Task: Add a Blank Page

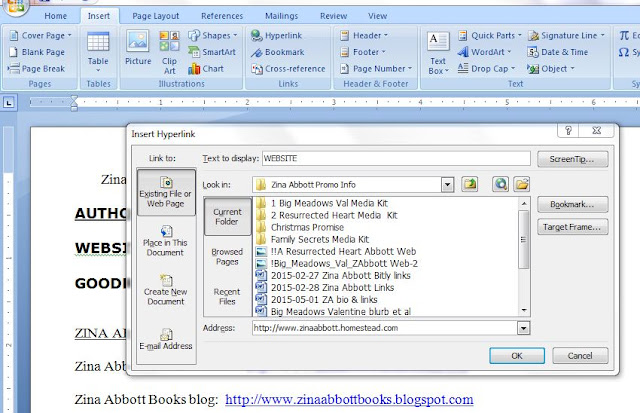Action: pyautogui.click(x=37, y=52)
